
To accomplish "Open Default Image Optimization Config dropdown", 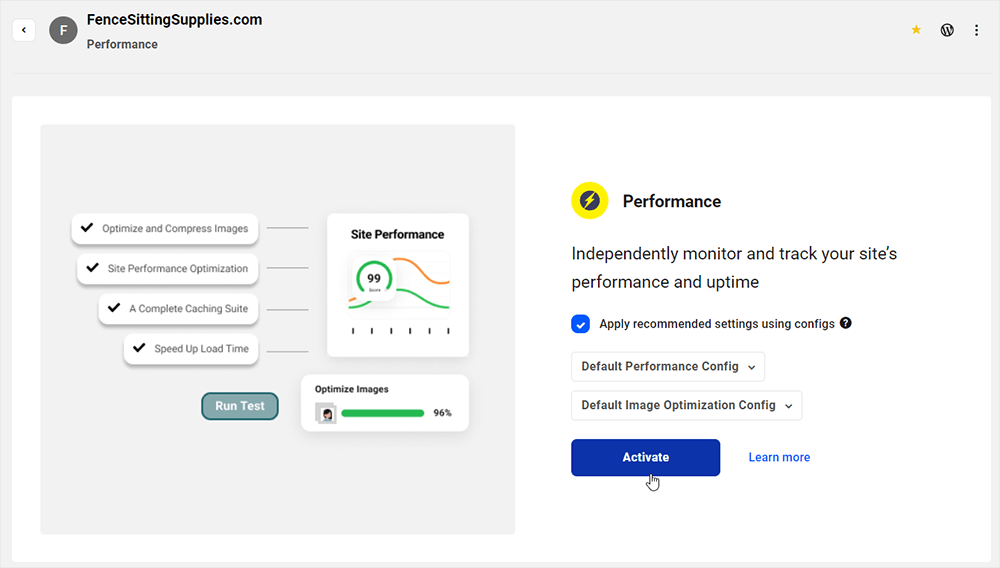I will pyautogui.click(x=686, y=406).
